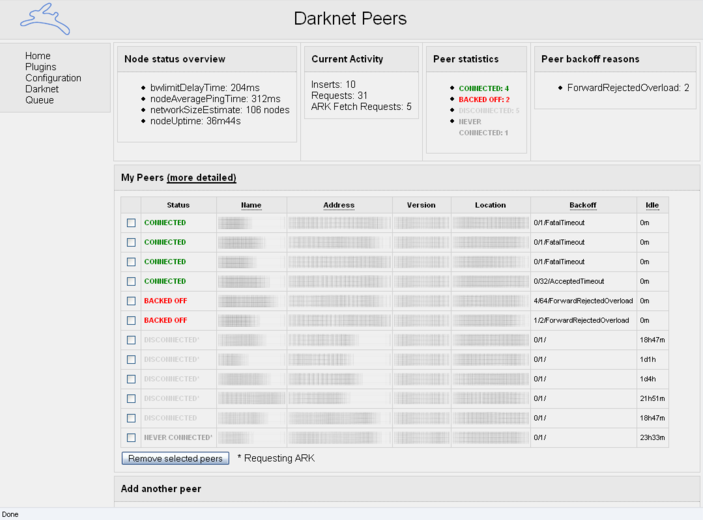Image resolution: width=703 pixels, height=520 pixels.
Task: Sort peers by Location column header
Action: tap(490, 205)
